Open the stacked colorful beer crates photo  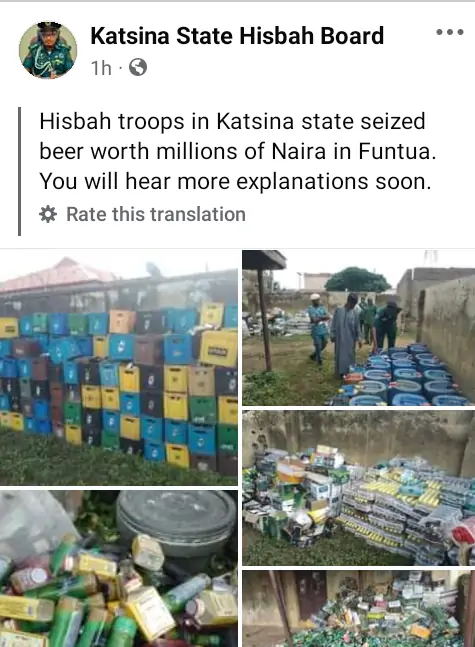click(119, 367)
